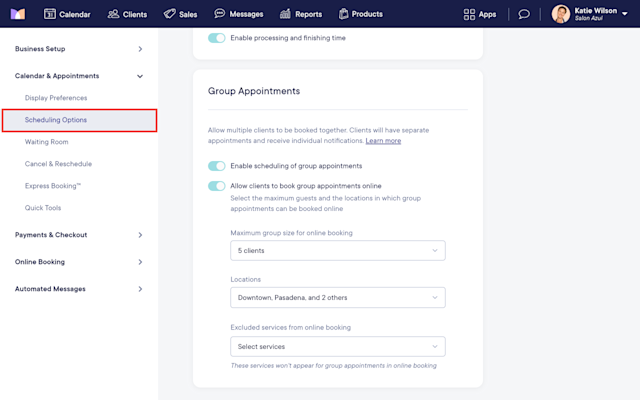Open Katie Wilson account menu
This screenshot has width=640, height=400.
pyautogui.click(x=589, y=14)
